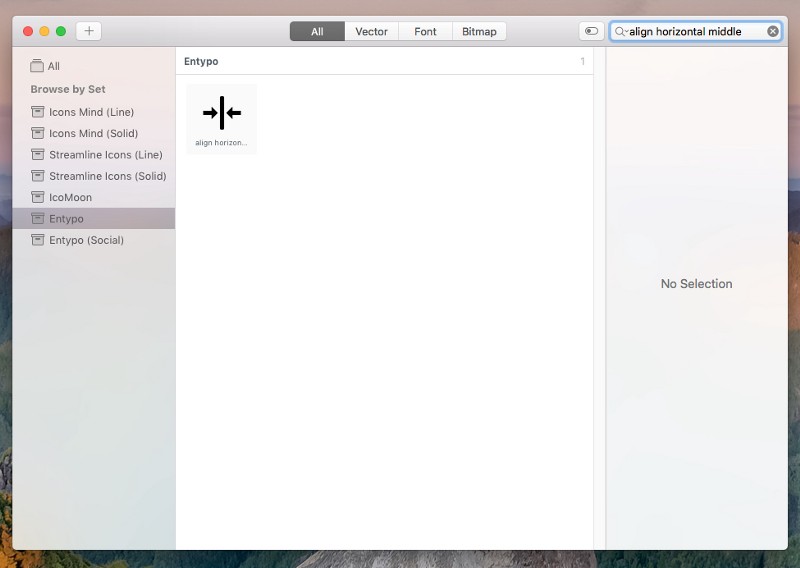Click the box icon beside the highlighted Entypo set
This screenshot has width=800, height=568.
[38, 218]
